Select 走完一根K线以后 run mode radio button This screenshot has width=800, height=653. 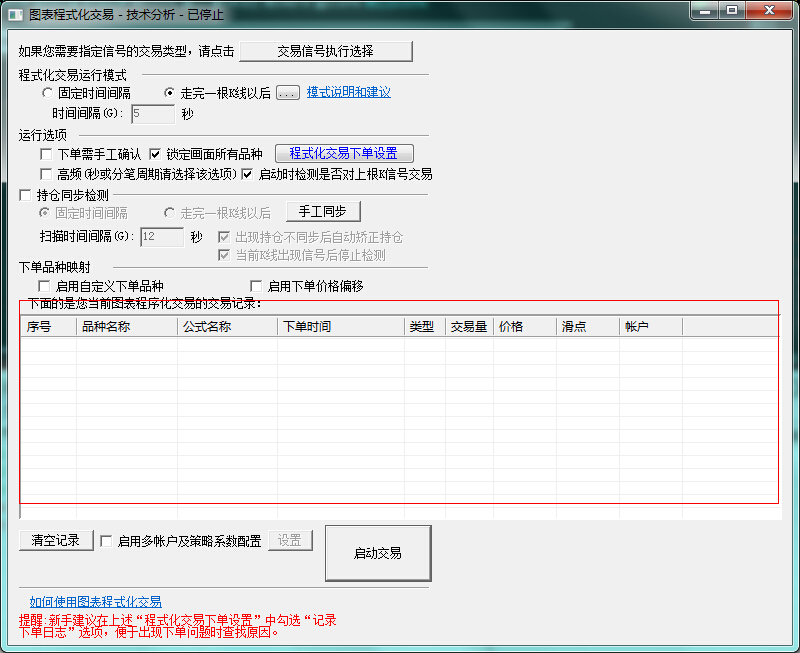[x=169, y=93]
